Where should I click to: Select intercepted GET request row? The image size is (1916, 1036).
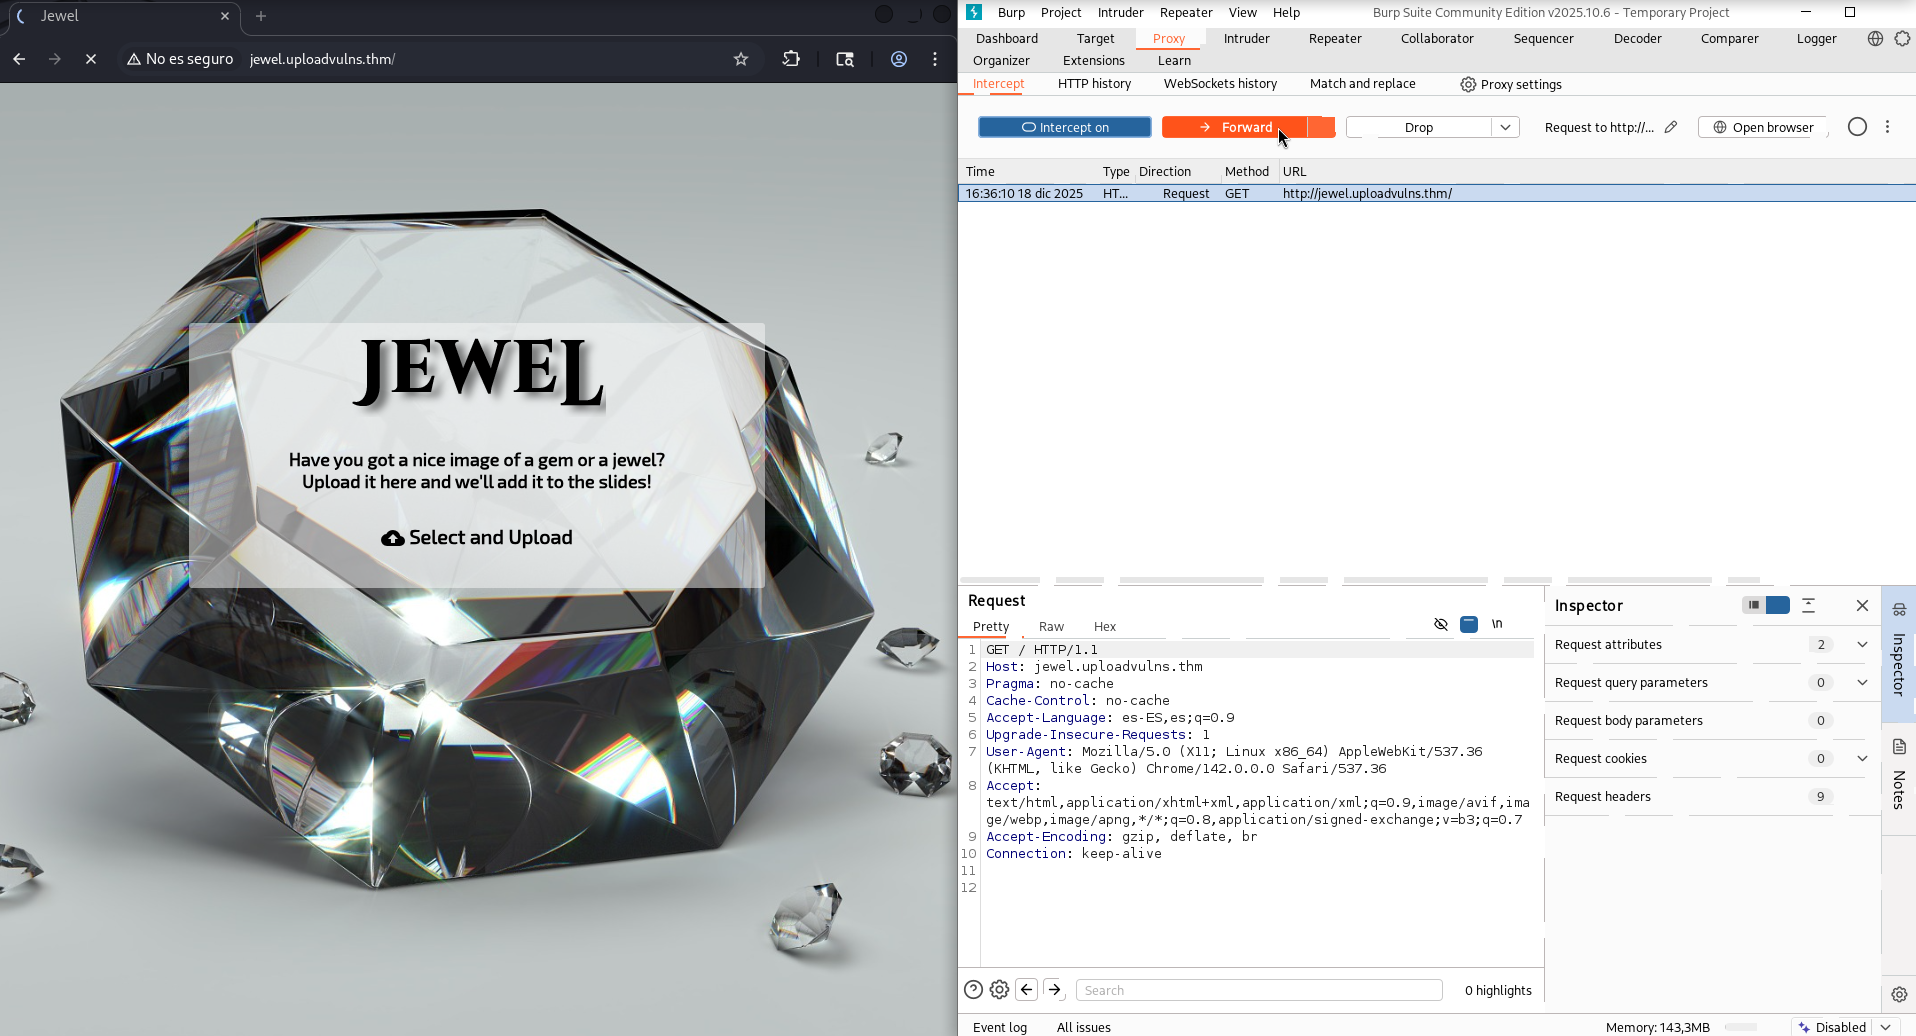[1437, 193]
